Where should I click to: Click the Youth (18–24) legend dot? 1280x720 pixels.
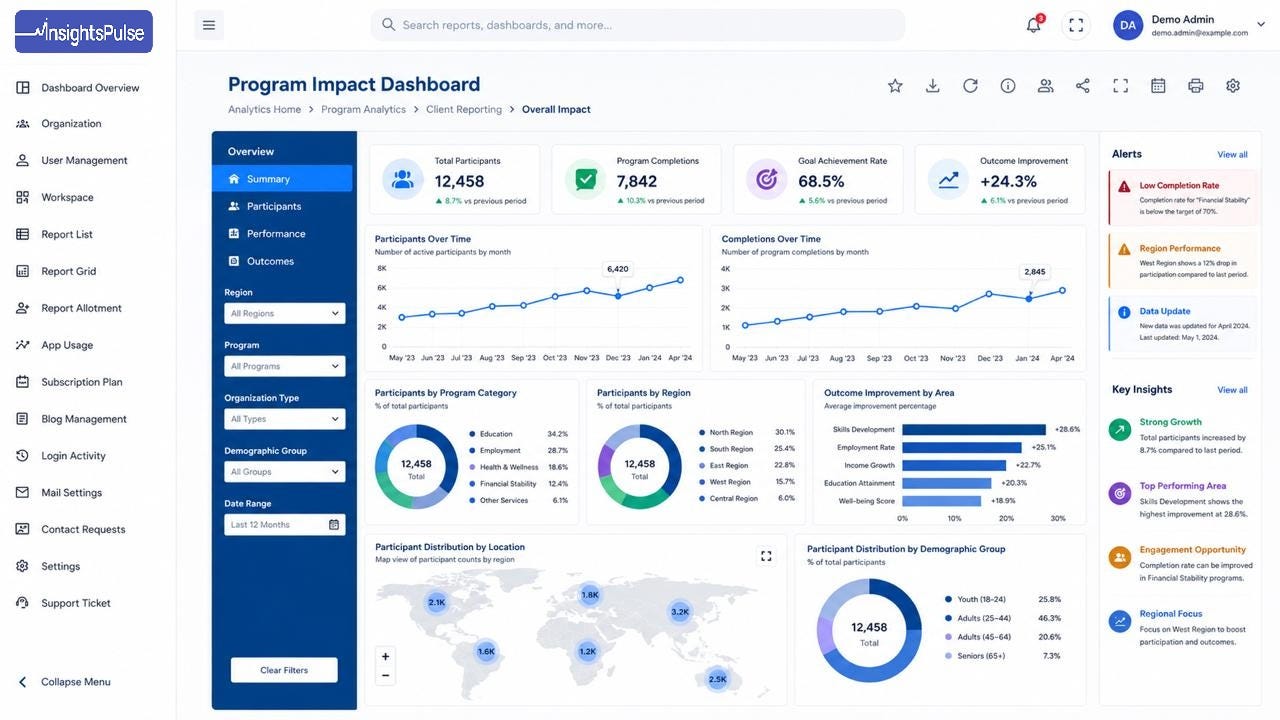948,599
